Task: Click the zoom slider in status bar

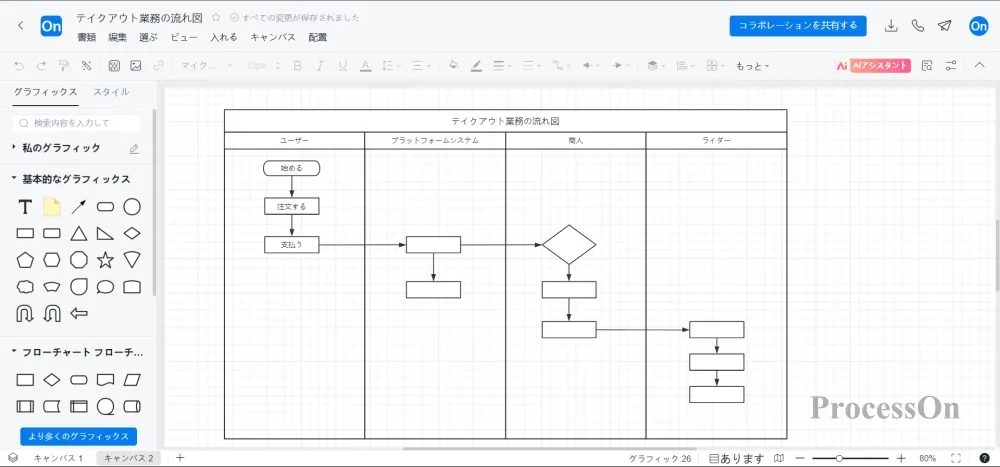Action: point(839,458)
